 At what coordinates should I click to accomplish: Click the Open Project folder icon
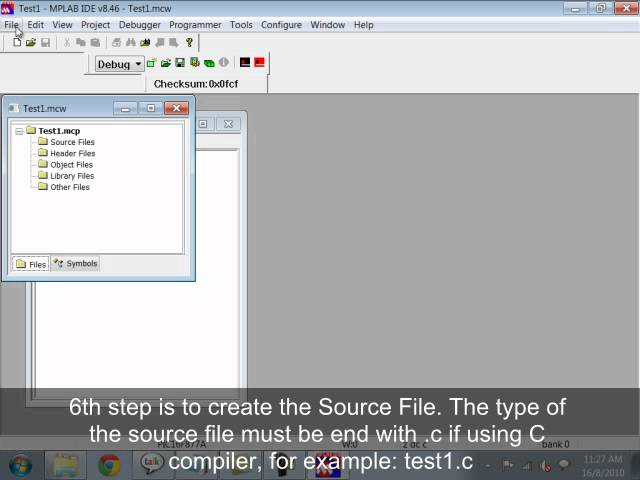pyautogui.click(x=166, y=63)
